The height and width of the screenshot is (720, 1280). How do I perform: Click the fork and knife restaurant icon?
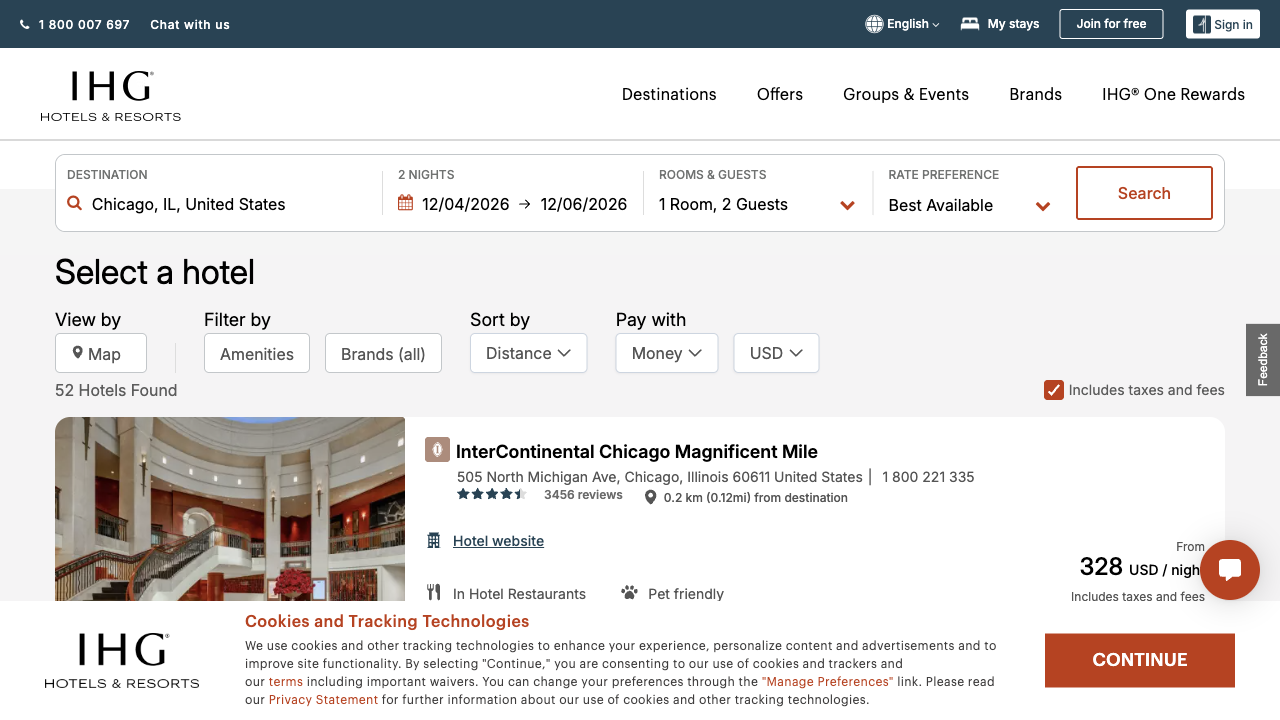pyautogui.click(x=433, y=593)
